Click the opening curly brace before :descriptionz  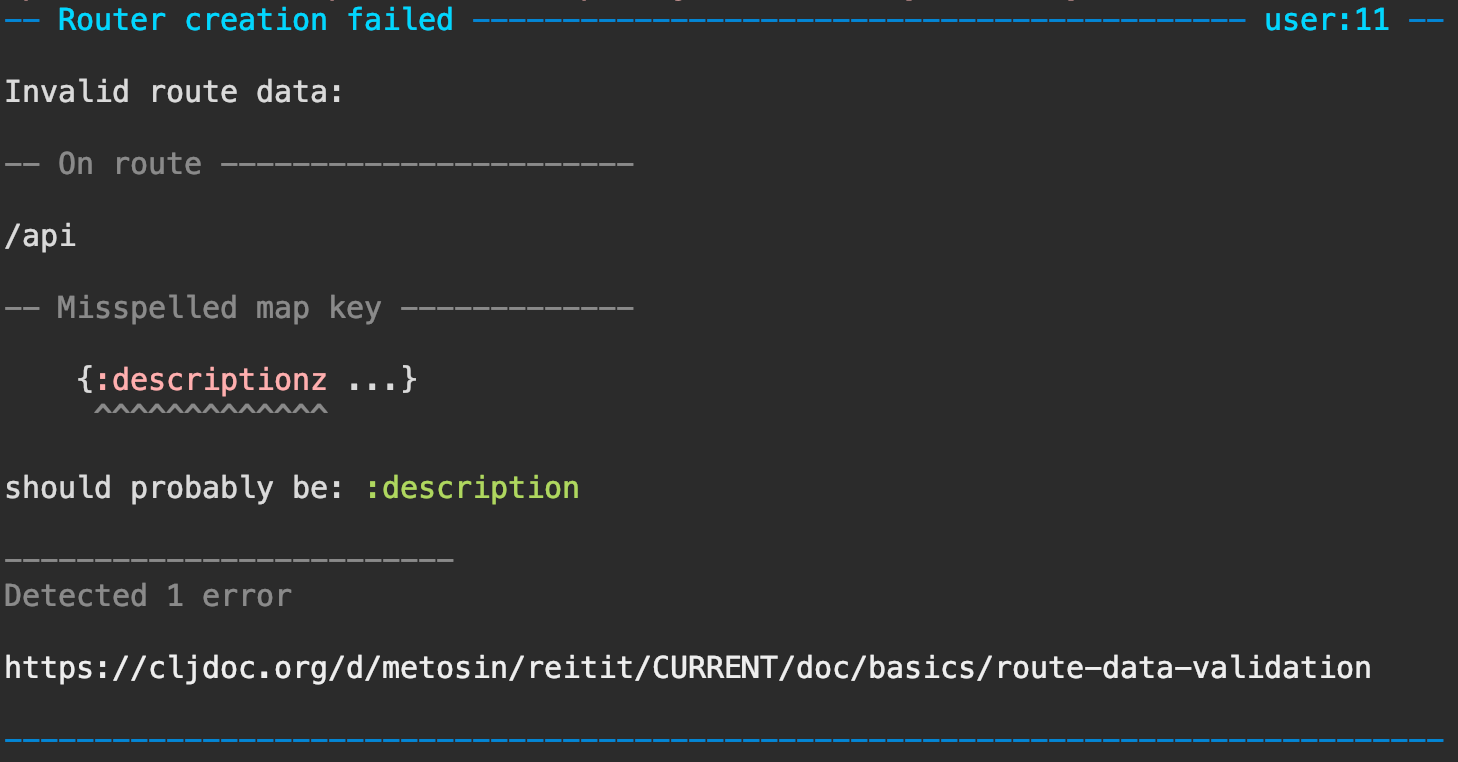(85, 380)
